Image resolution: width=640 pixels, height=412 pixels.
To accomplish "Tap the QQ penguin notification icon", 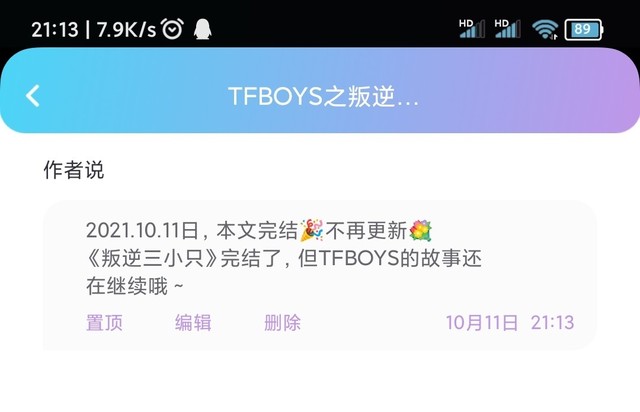I will [x=202, y=29].
